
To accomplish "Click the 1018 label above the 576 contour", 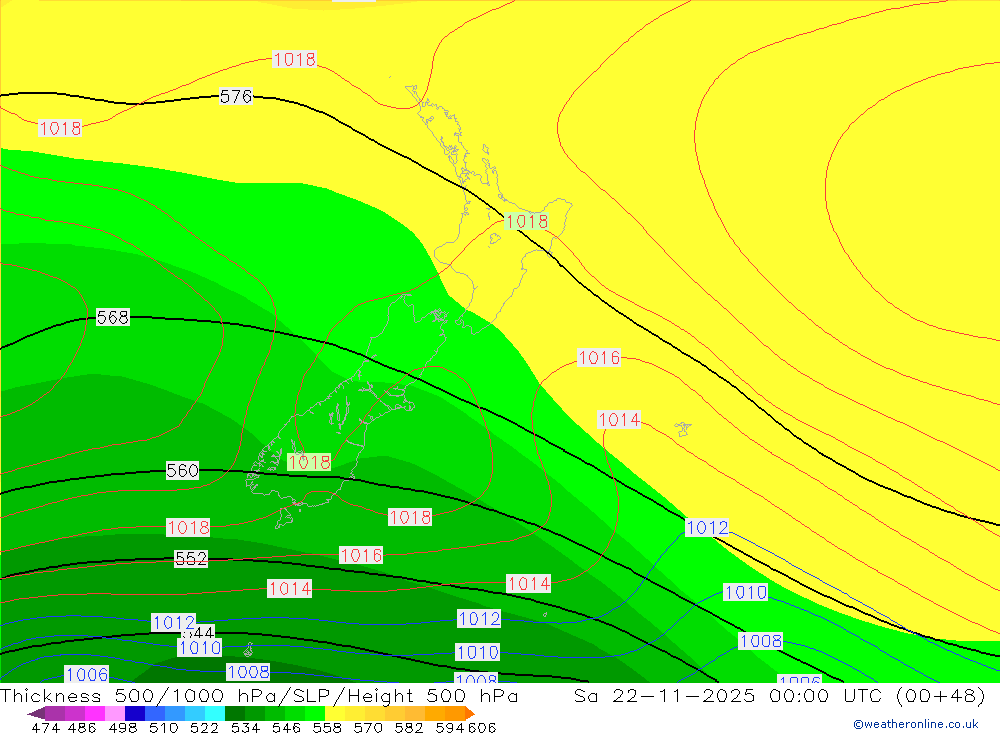I will coord(294,59).
